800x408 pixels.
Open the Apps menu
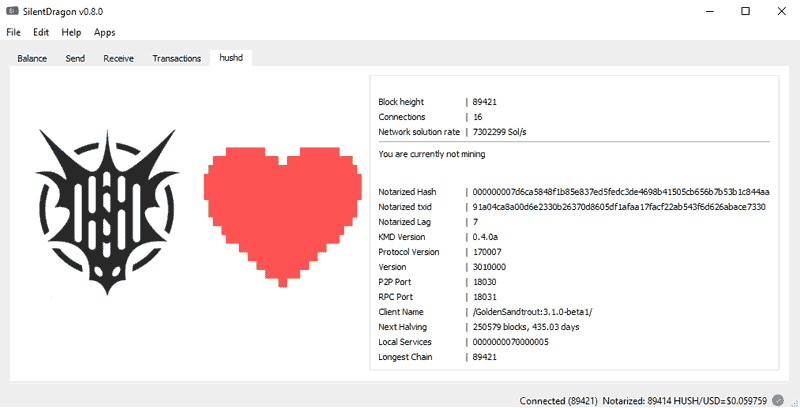[104, 32]
